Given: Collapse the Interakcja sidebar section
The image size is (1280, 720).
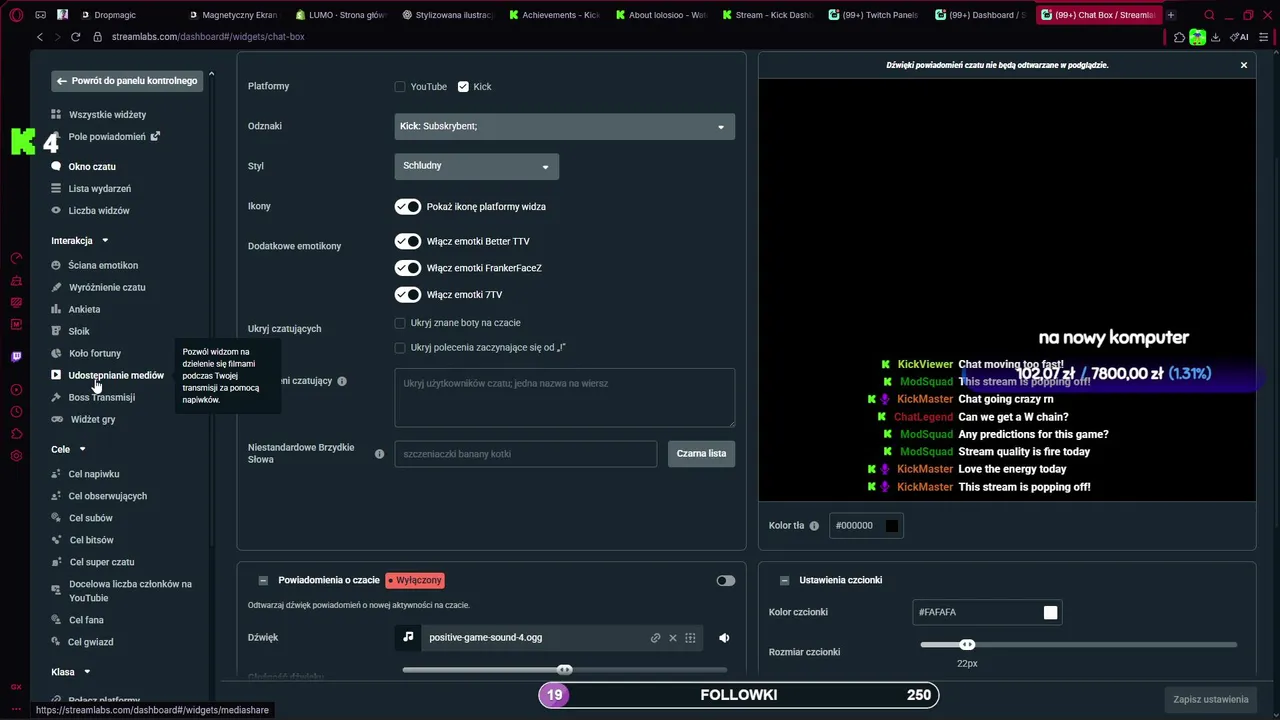Looking at the screenshot, I should 105,241.
